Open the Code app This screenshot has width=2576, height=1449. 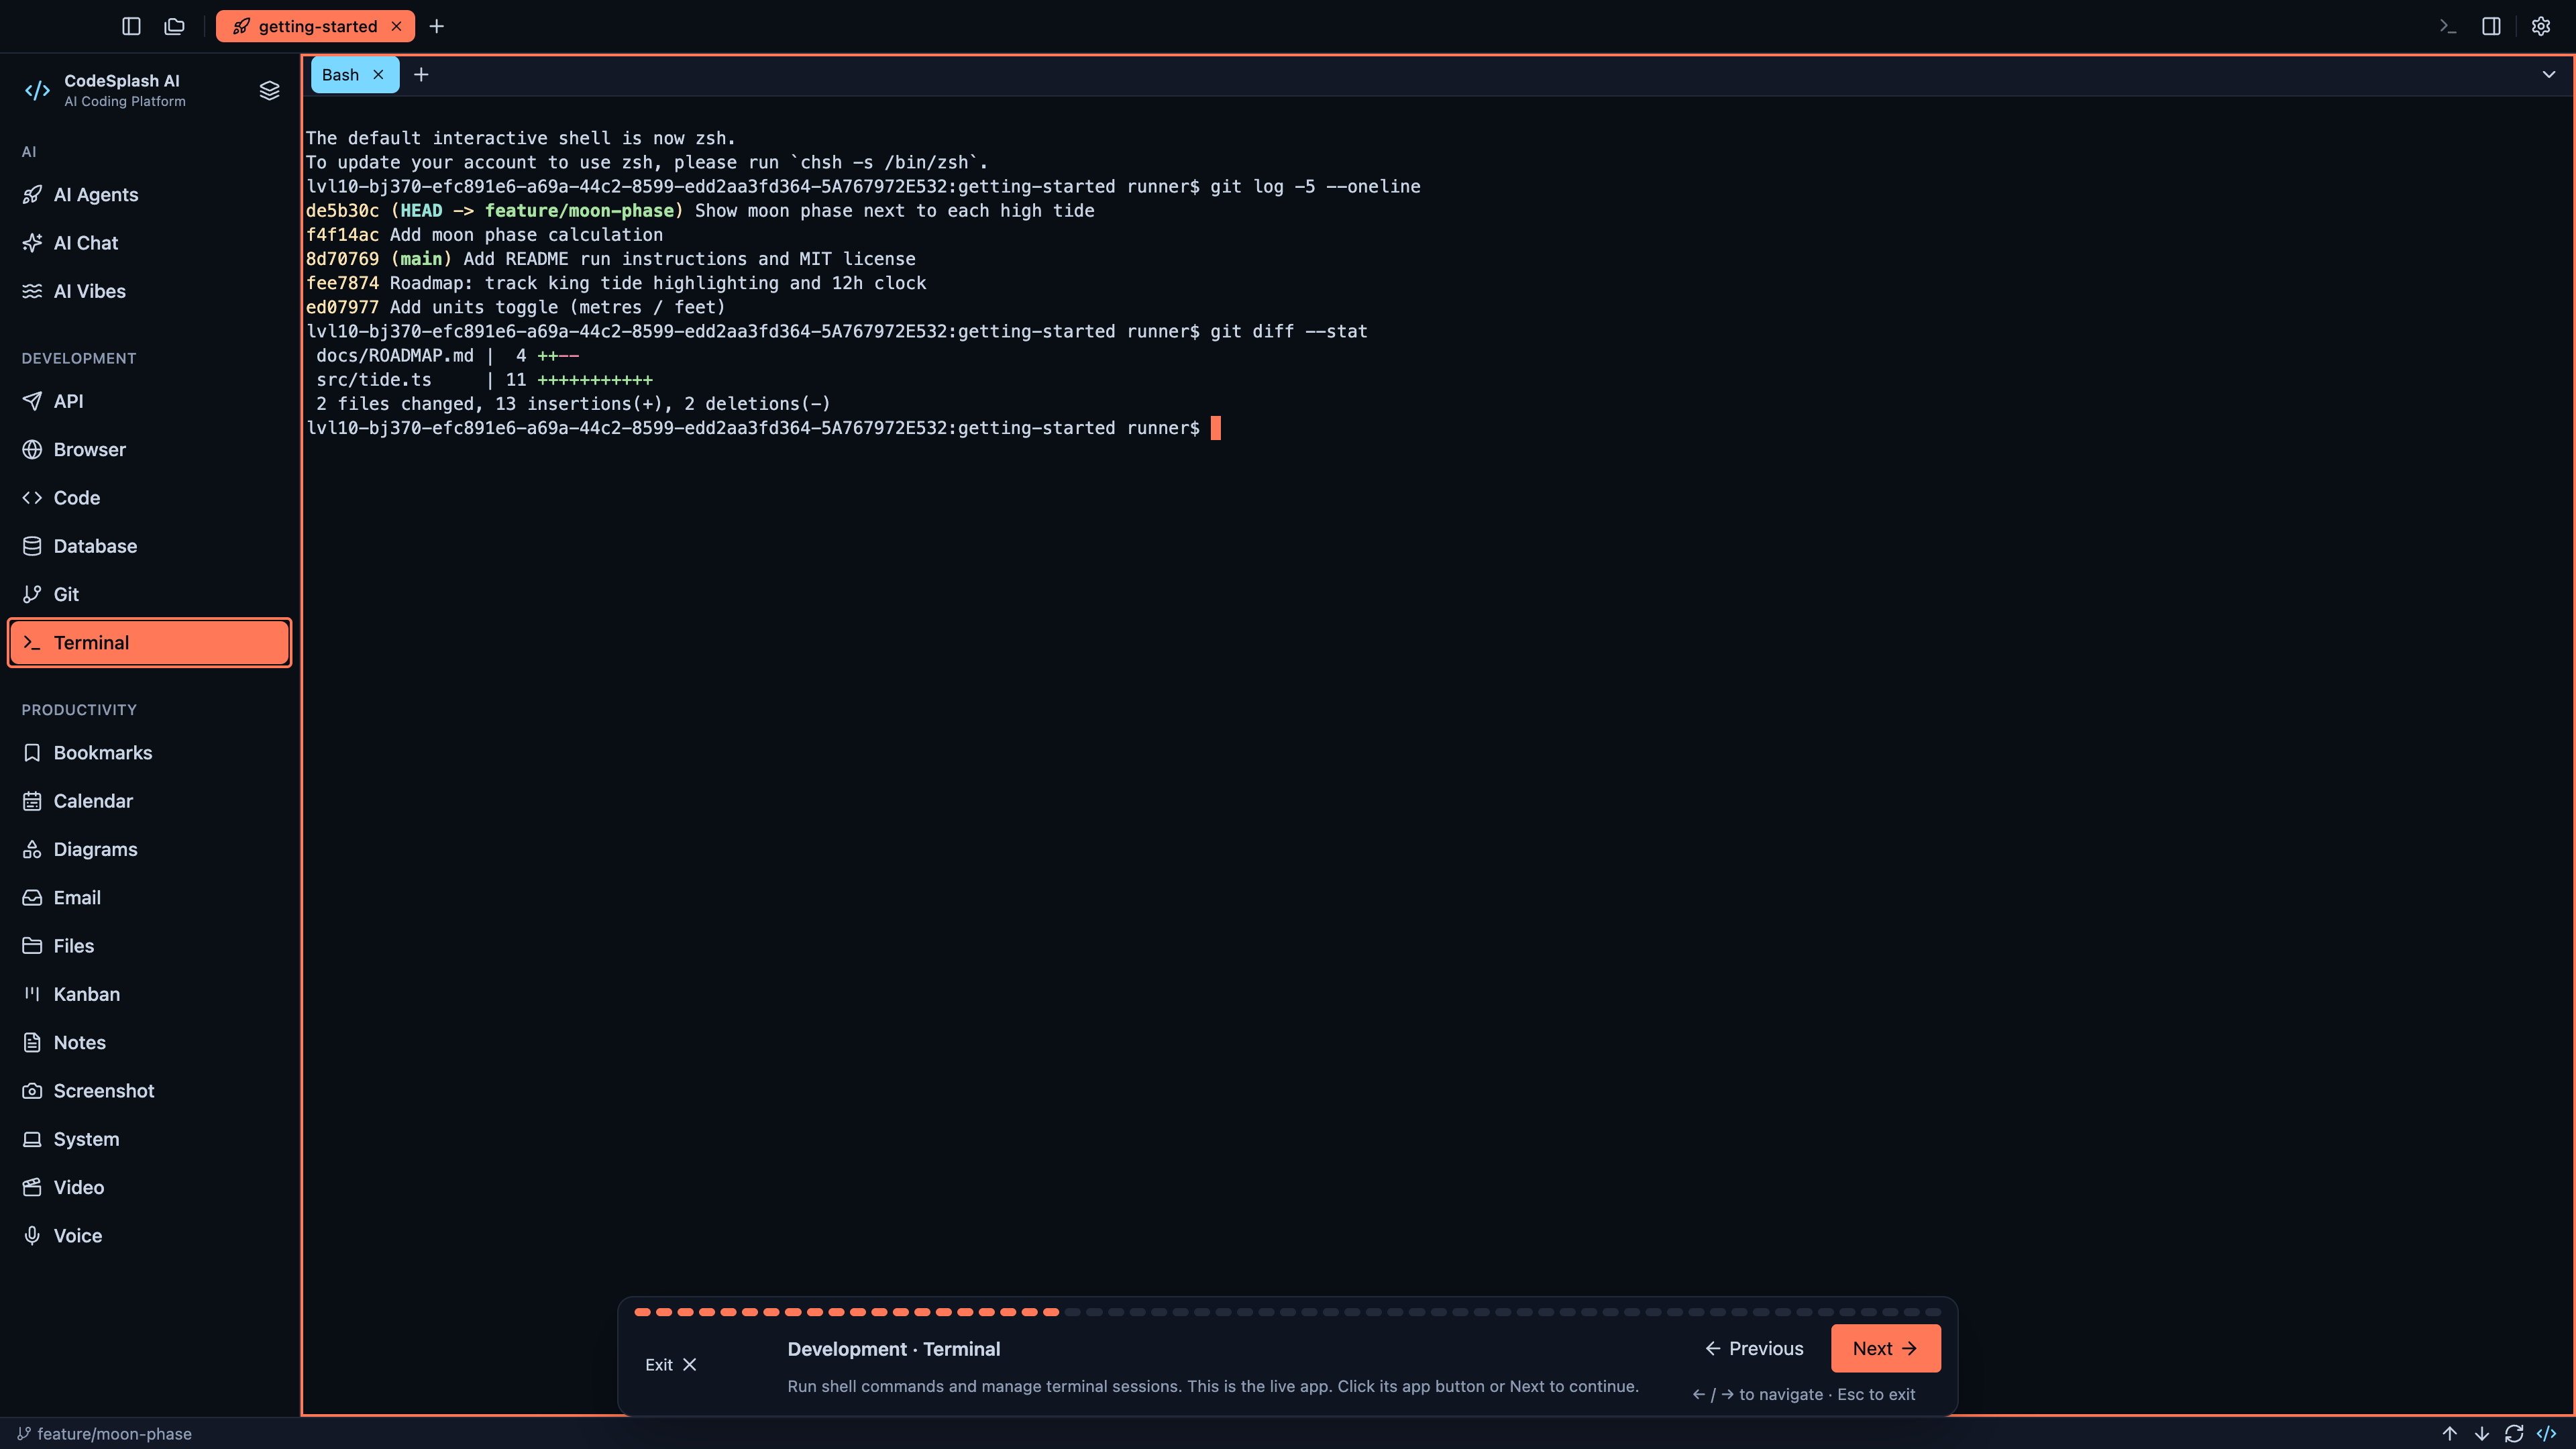(149, 498)
